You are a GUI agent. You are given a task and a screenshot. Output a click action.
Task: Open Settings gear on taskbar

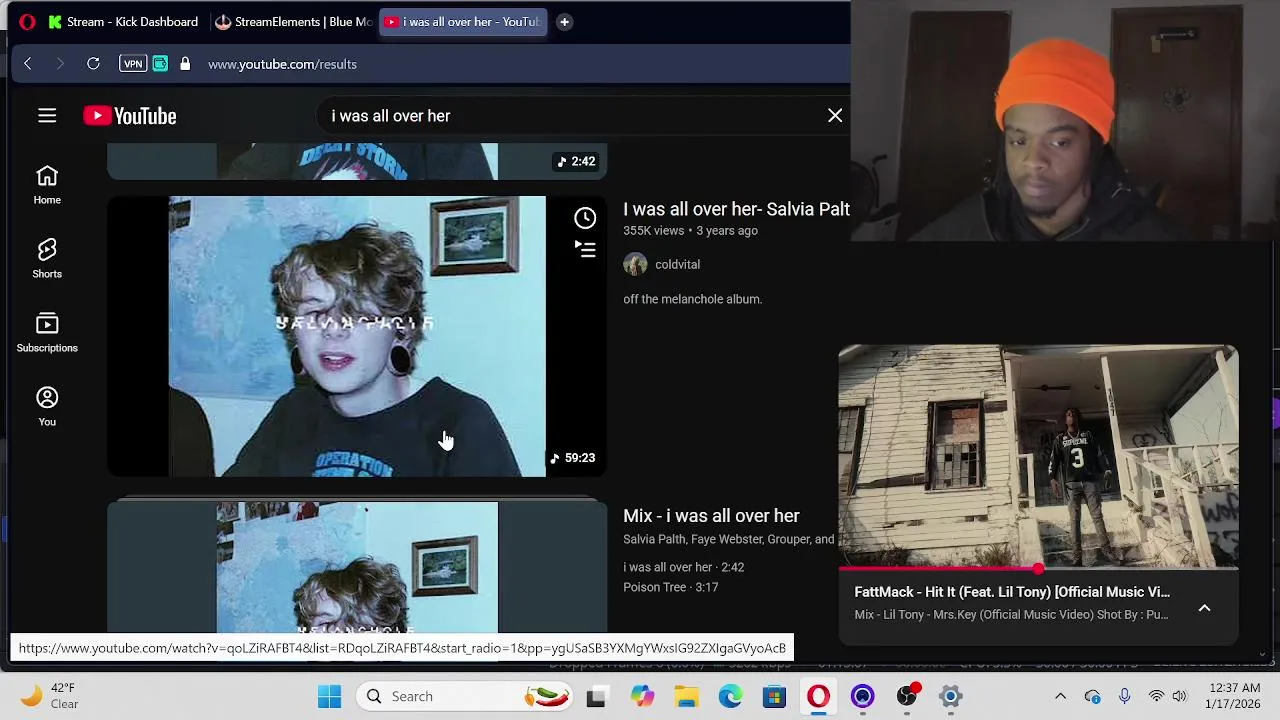[950, 696]
